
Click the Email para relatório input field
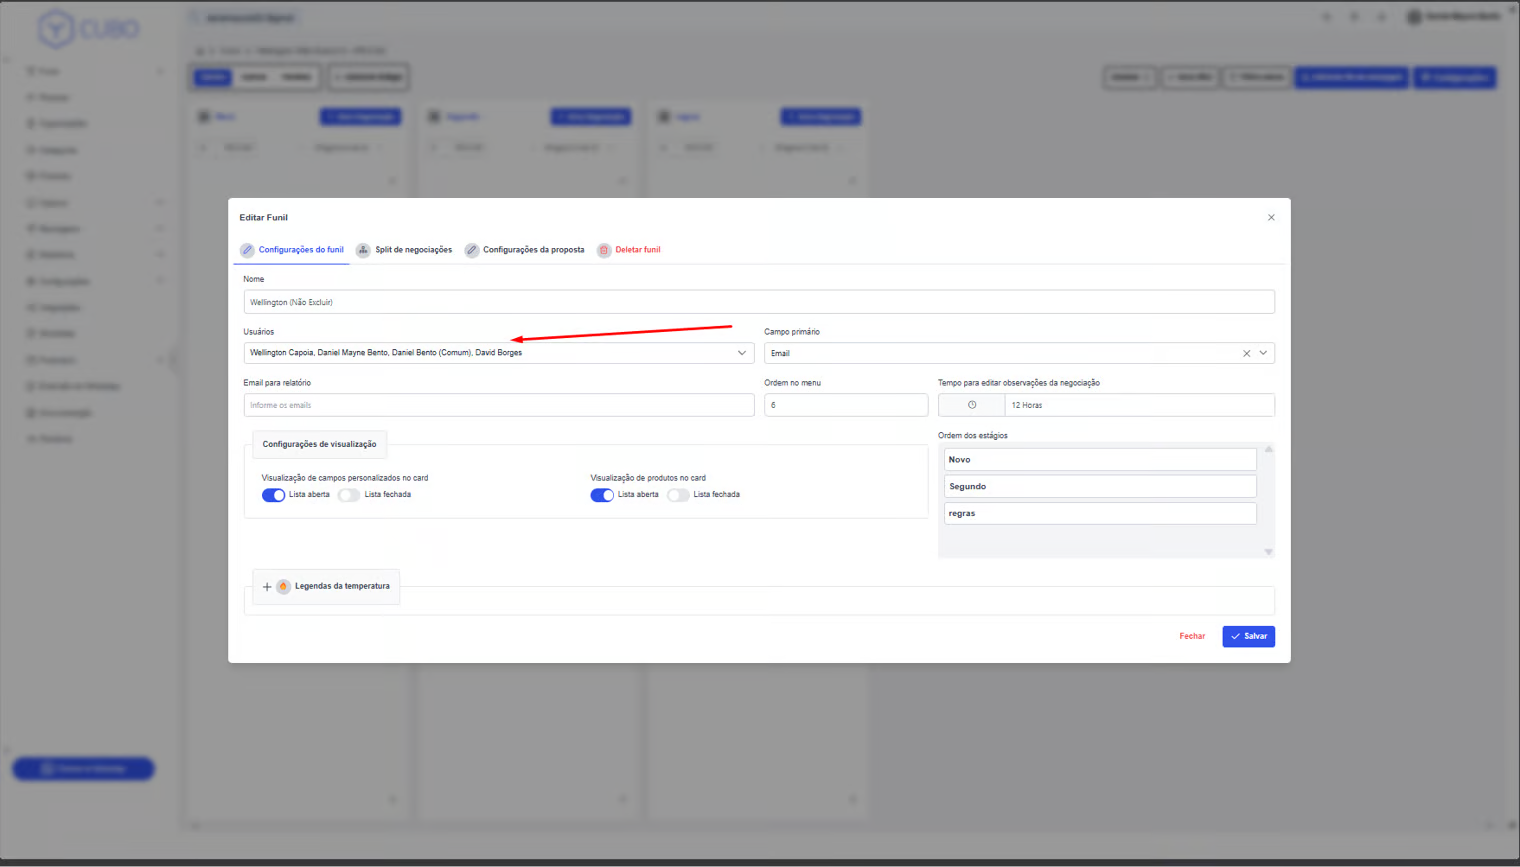click(498, 405)
